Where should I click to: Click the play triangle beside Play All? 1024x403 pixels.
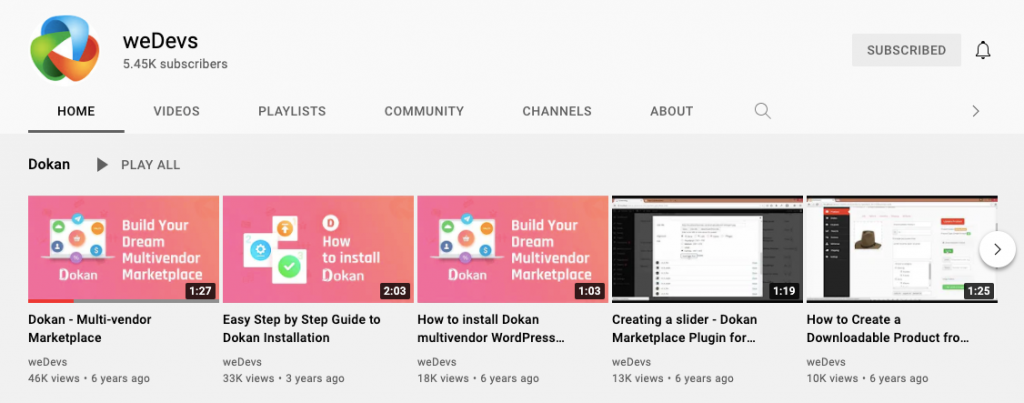[x=102, y=165]
